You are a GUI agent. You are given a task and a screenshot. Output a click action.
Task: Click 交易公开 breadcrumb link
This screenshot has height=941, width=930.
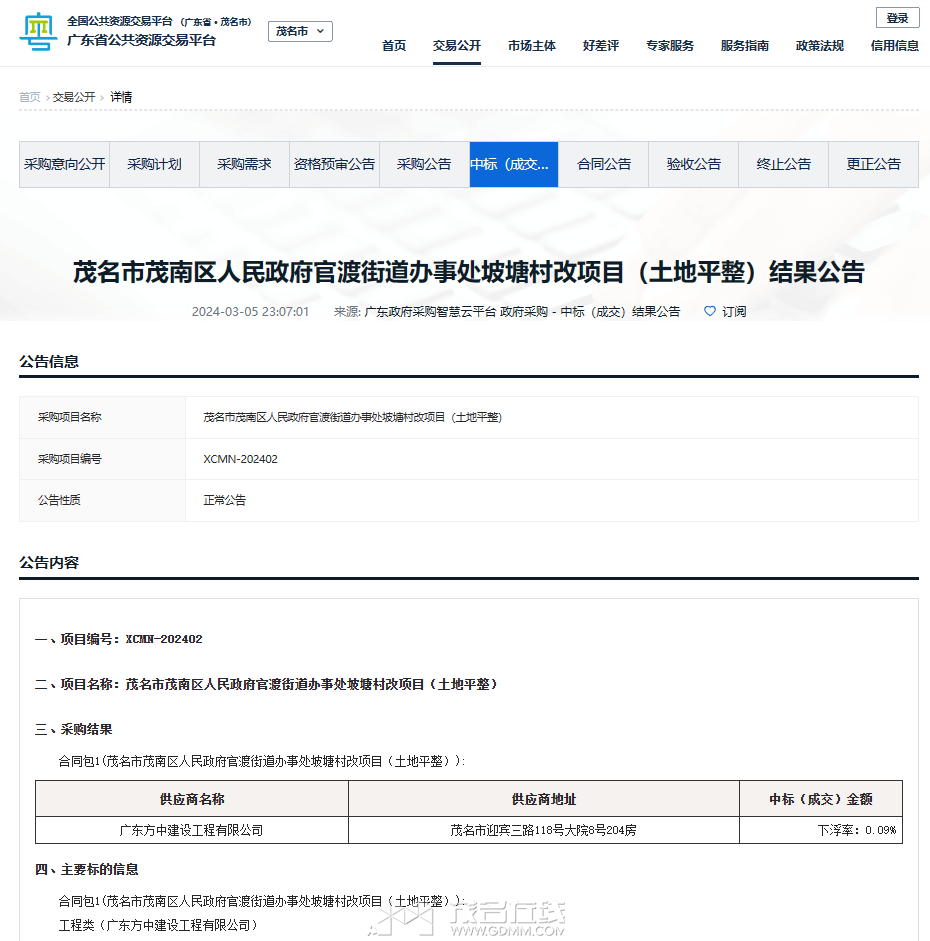(x=74, y=97)
